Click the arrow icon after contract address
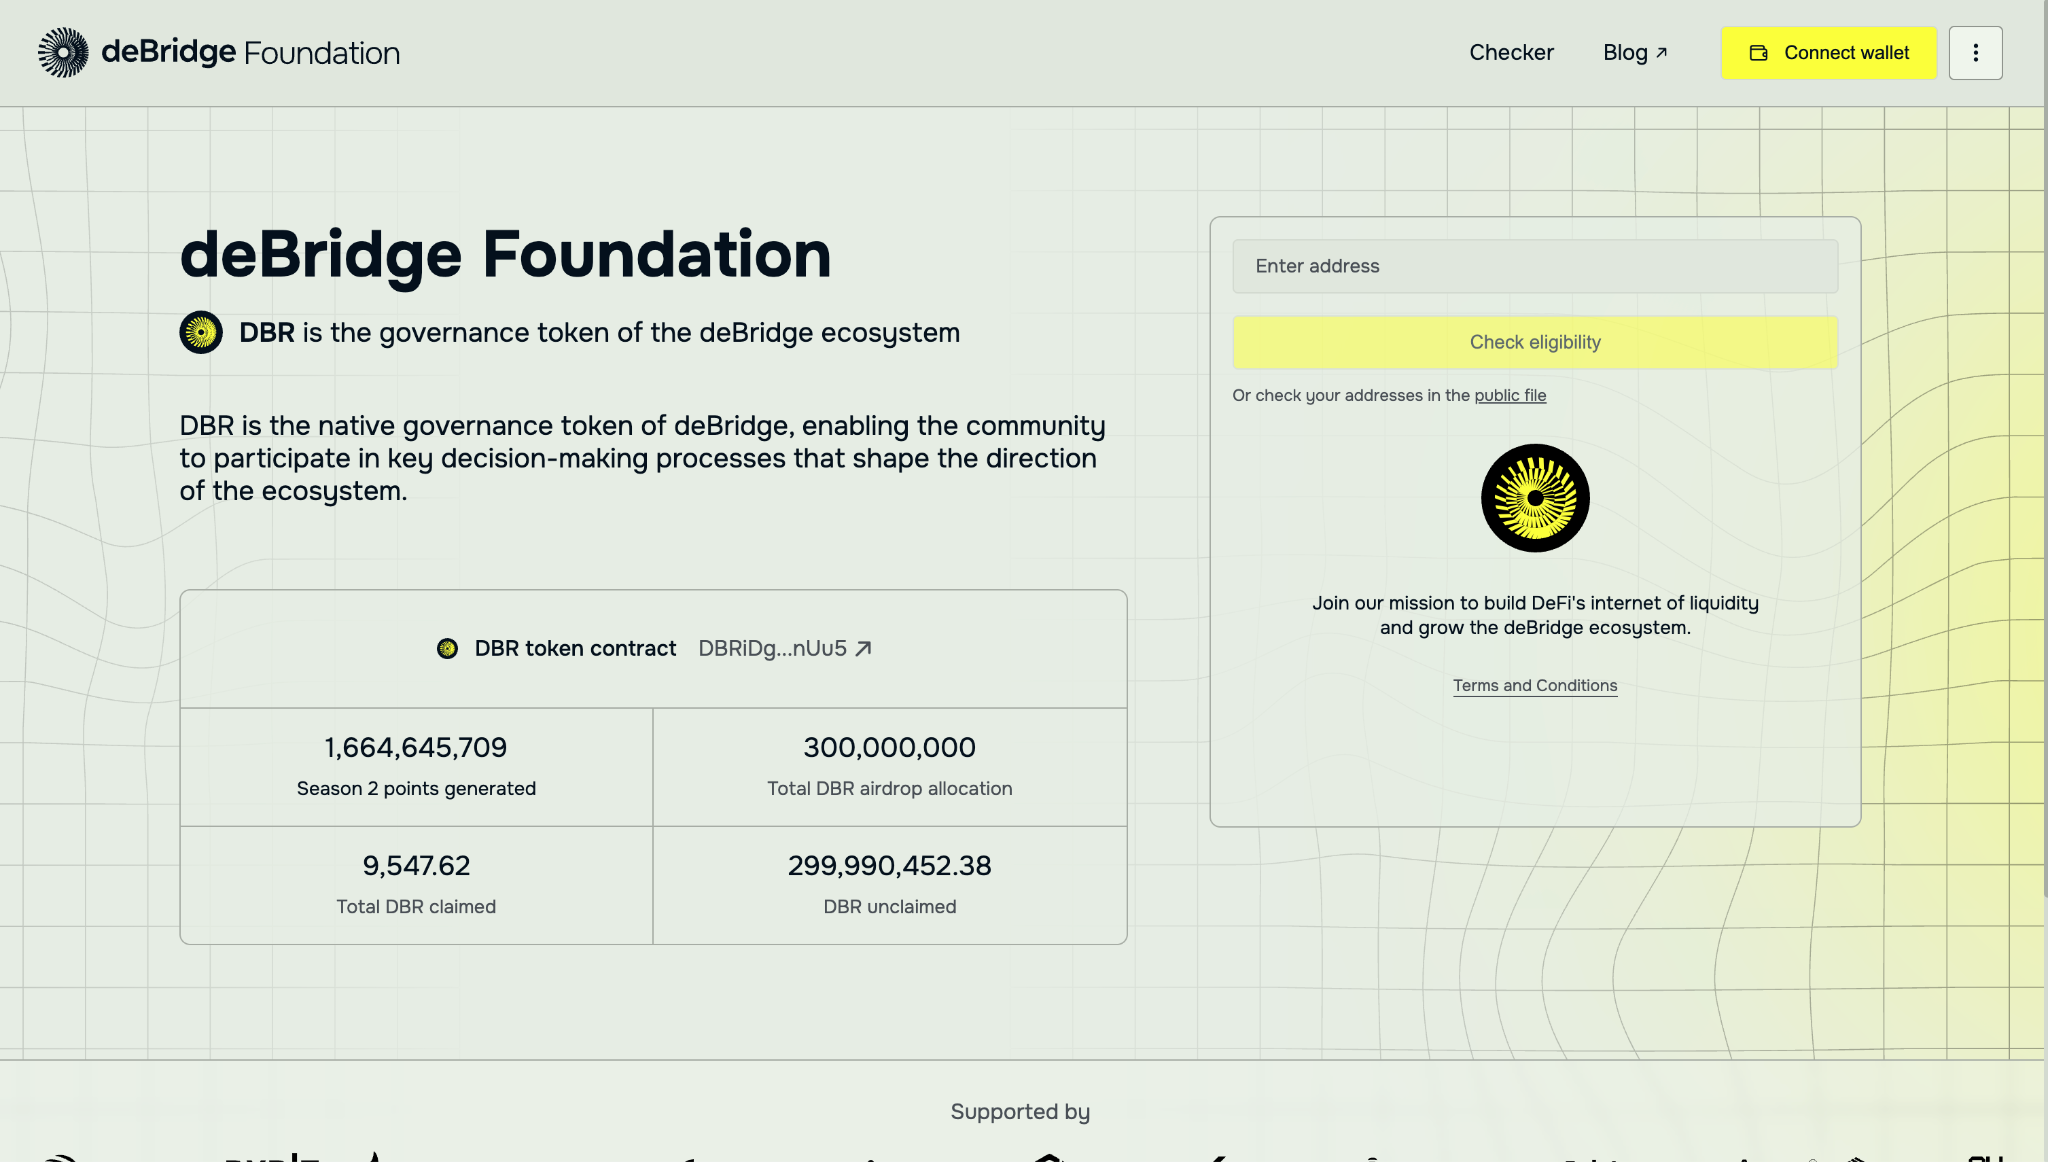The height and width of the screenshot is (1162, 2048). click(x=864, y=649)
